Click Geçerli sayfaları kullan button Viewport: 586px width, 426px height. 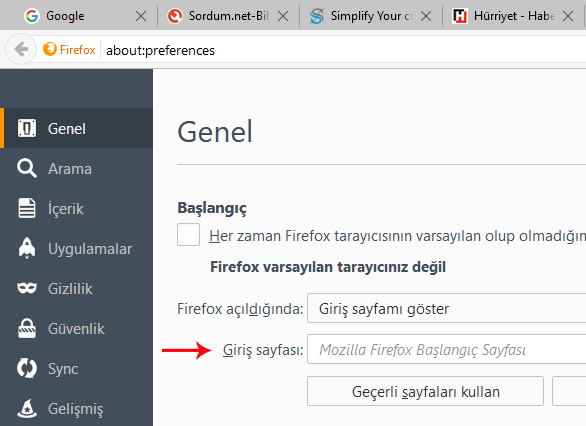click(x=425, y=391)
